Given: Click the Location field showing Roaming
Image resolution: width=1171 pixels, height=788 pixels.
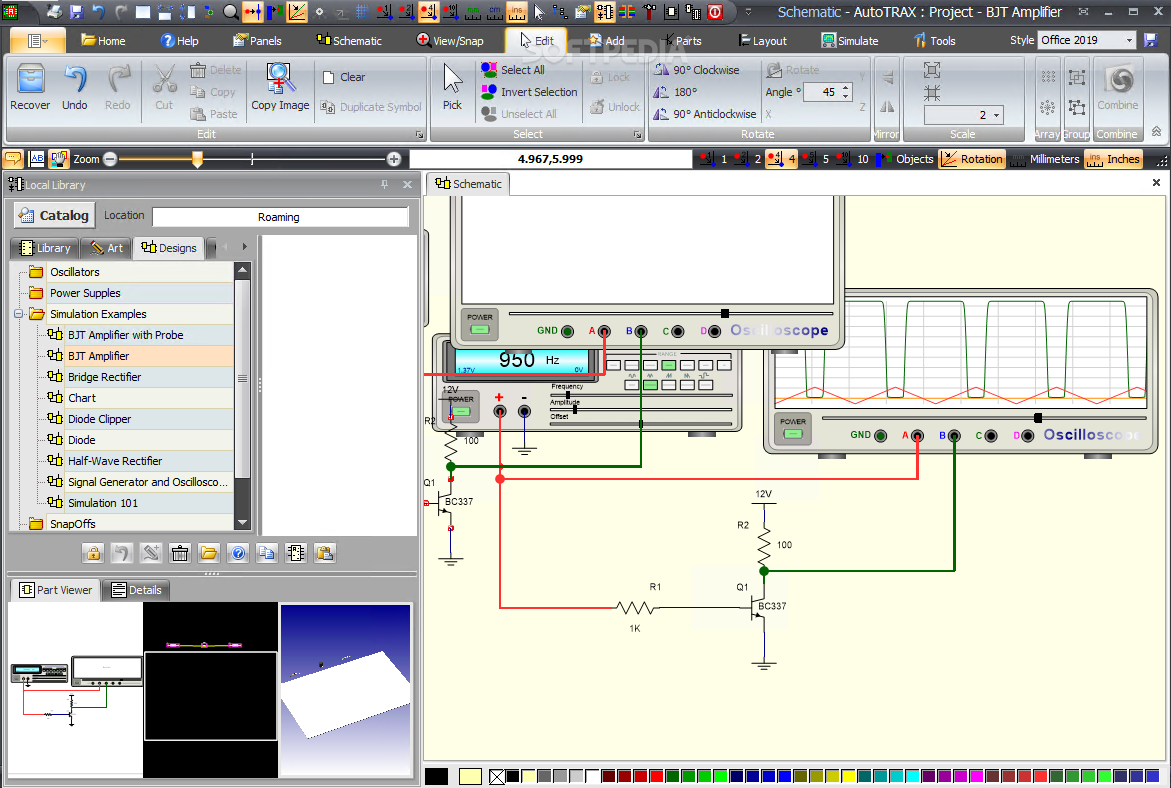Looking at the screenshot, I should point(279,217).
